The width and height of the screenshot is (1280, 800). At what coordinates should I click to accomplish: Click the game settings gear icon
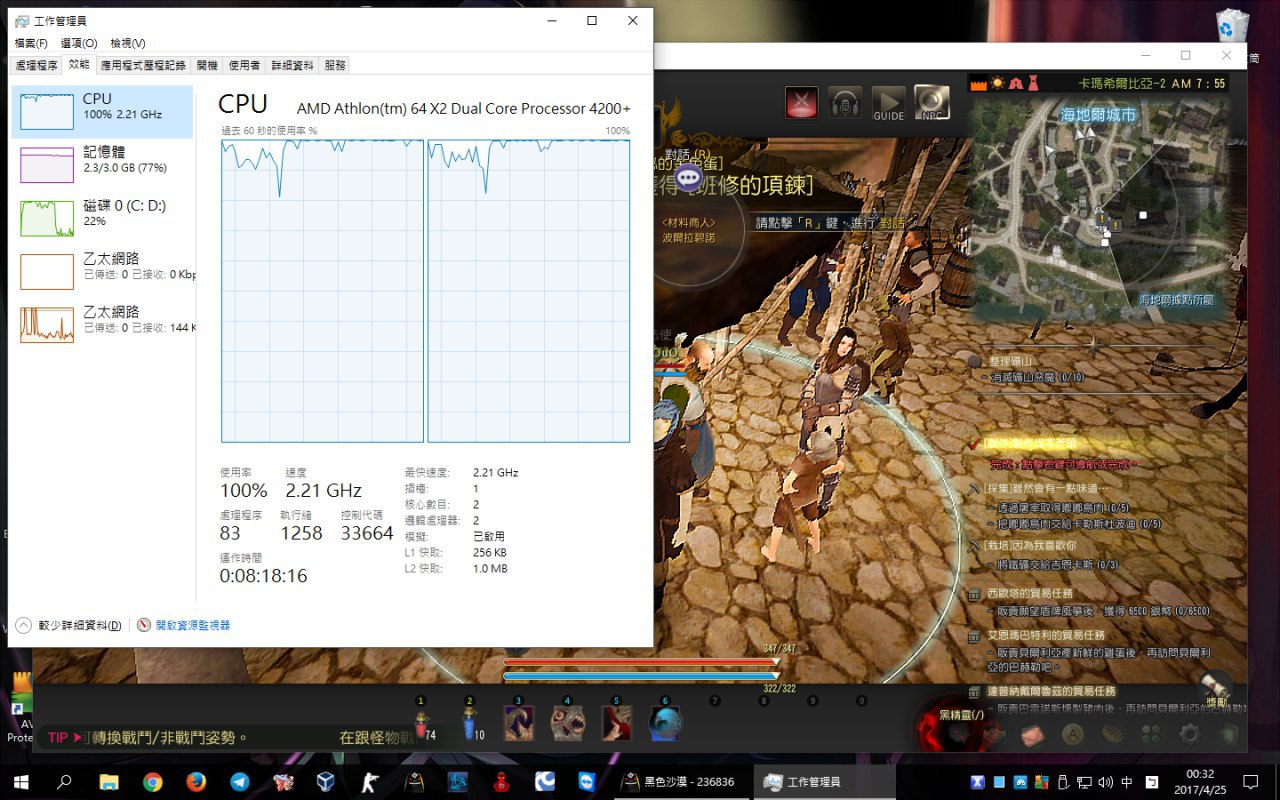coord(1189,734)
